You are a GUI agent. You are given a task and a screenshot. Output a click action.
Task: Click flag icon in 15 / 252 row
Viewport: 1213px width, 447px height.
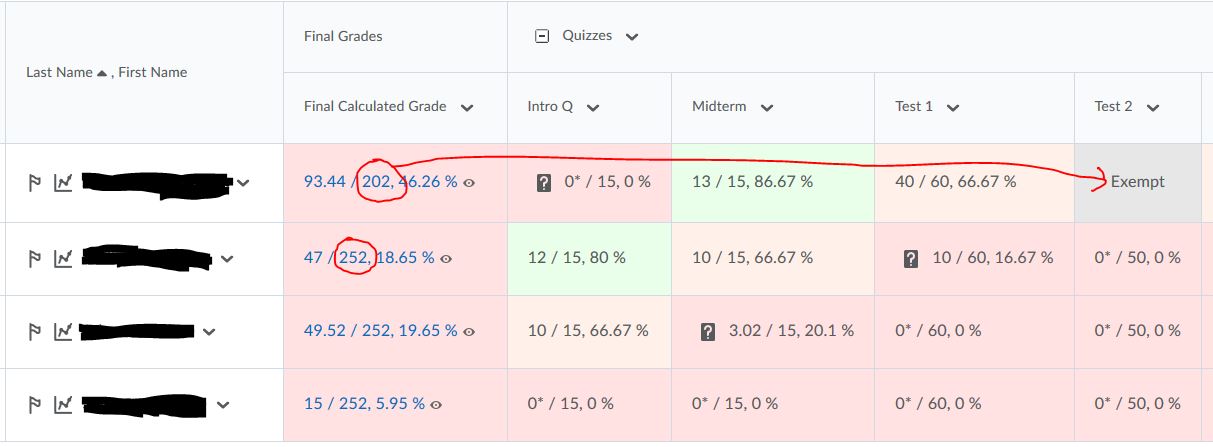click(x=36, y=405)
